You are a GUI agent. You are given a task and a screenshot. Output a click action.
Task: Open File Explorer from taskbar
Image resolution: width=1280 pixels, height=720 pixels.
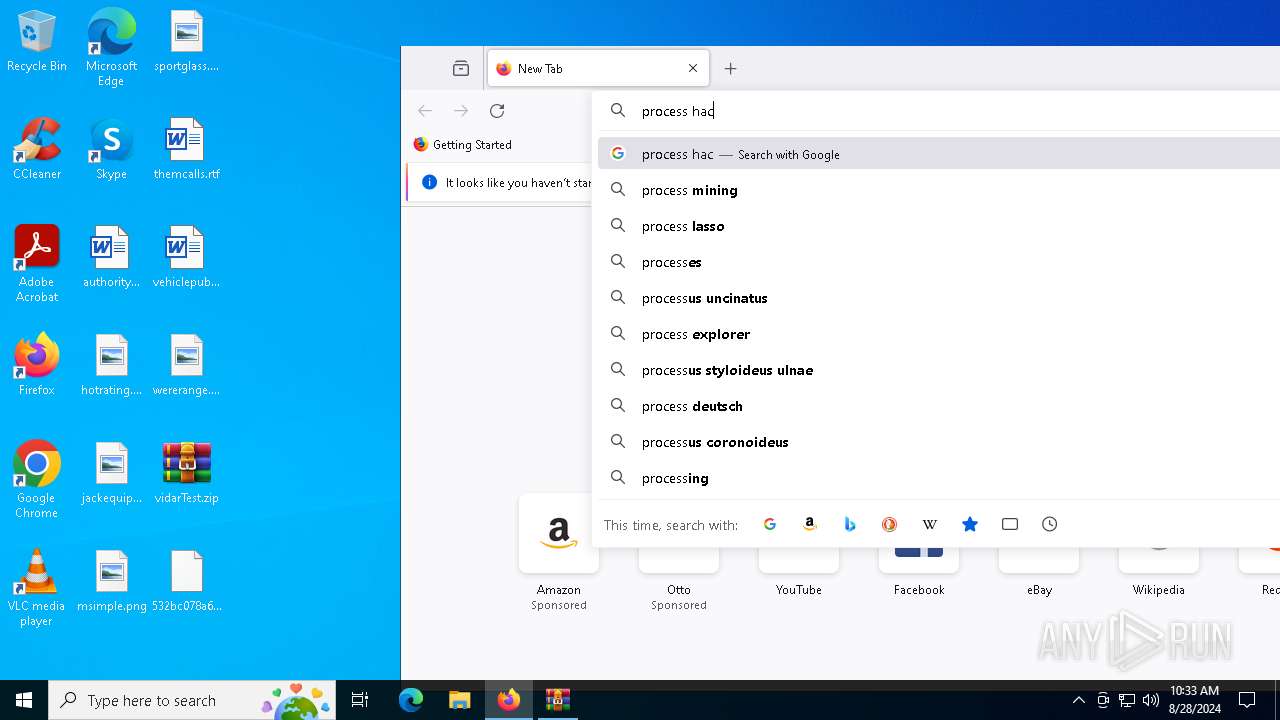tap(460, 700)
